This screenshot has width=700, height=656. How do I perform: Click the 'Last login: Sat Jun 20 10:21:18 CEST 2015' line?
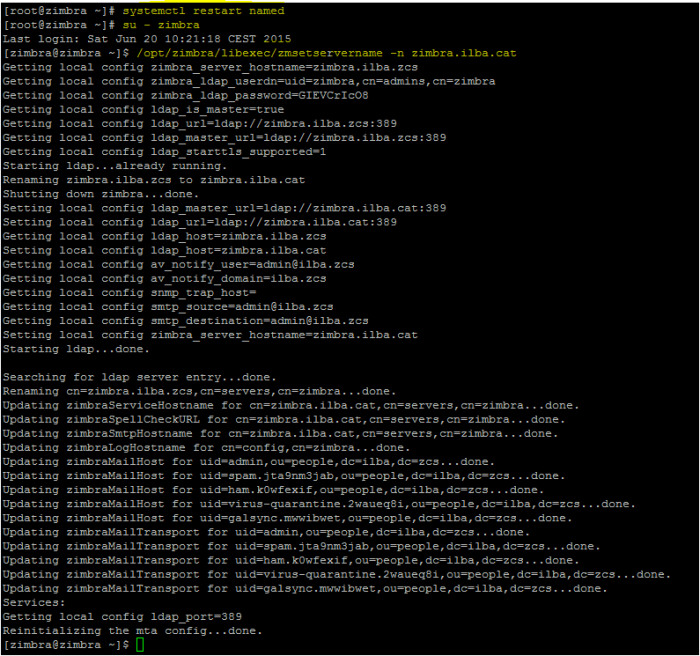pos(147,39)
